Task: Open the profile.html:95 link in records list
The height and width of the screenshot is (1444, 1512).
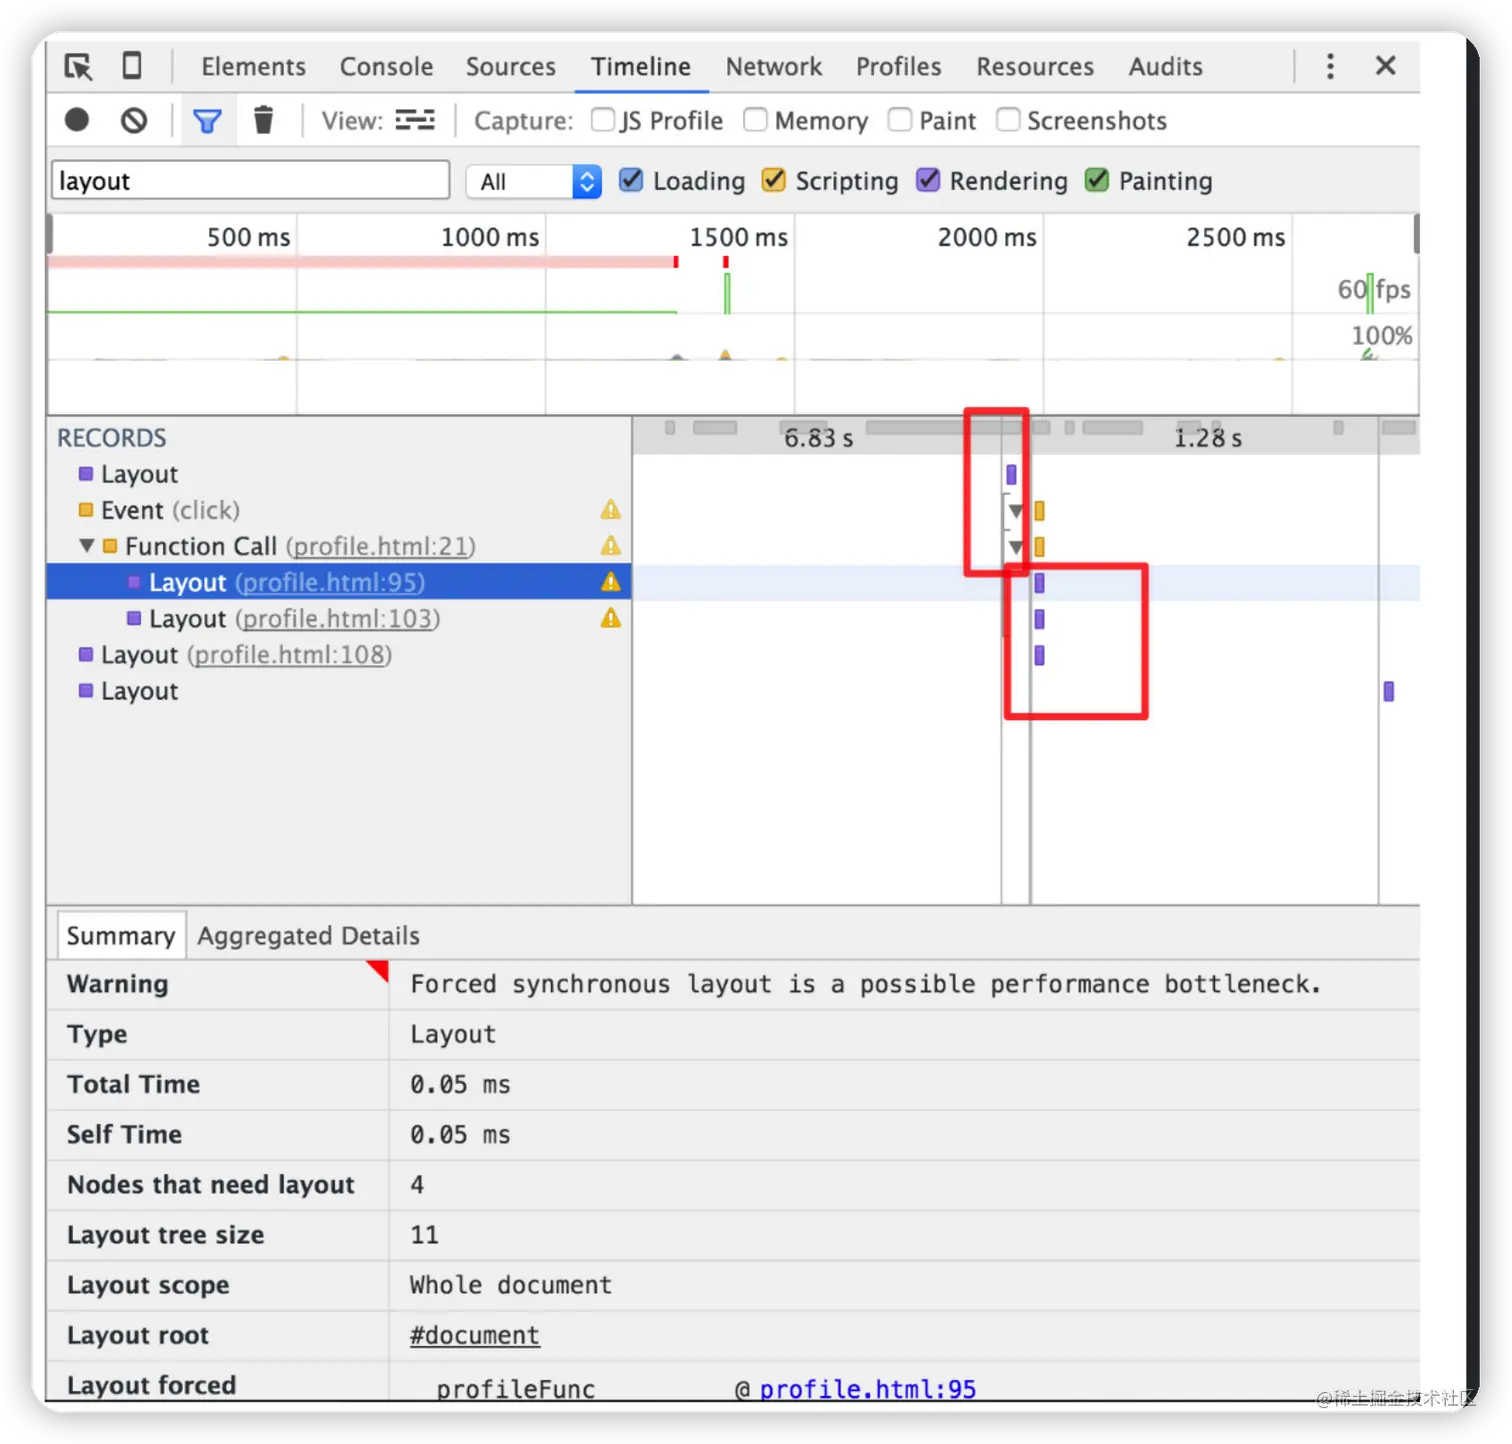Action: pyautogui.click(x=330, y=582)
